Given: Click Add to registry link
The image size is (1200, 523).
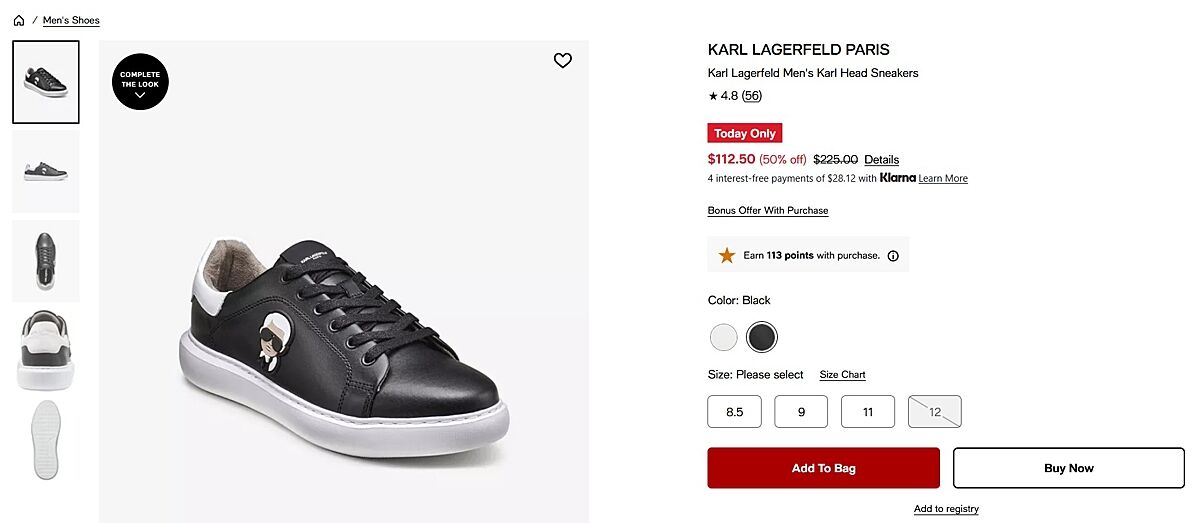Looking at the screenshot, I should (x=946, y=509).
